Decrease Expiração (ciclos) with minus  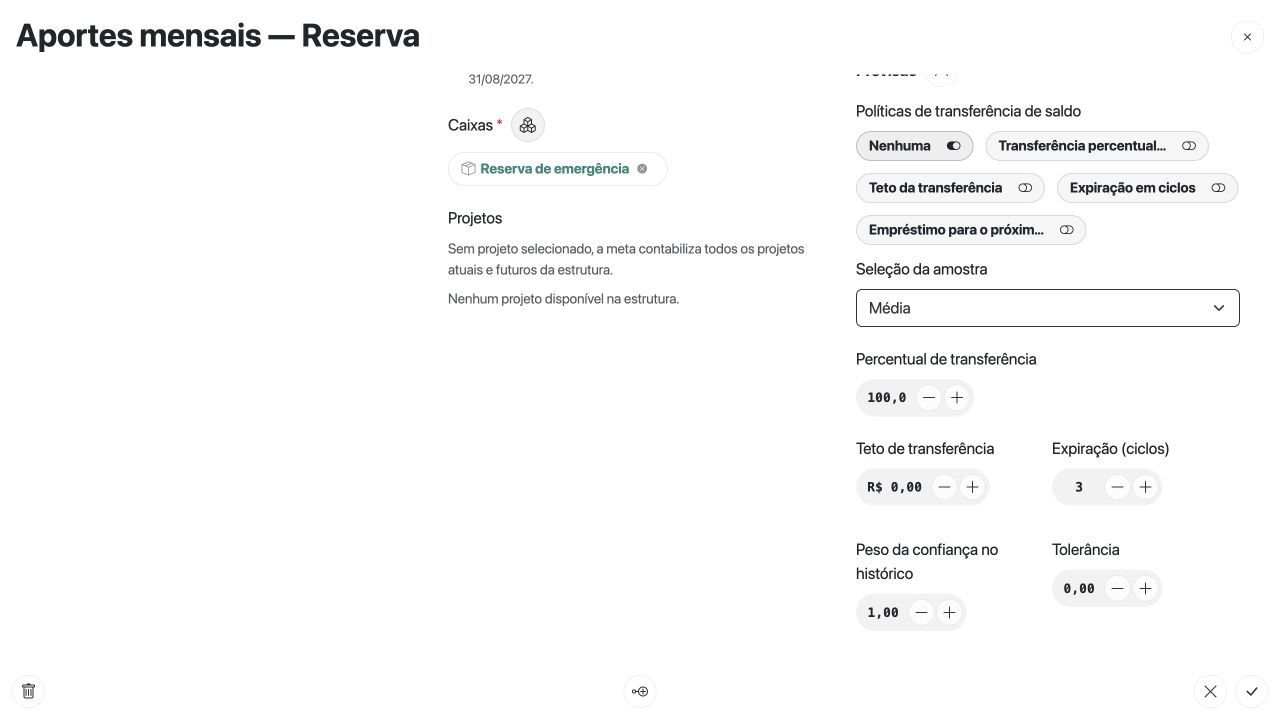pyautogui.click(x=1117, y=487)
